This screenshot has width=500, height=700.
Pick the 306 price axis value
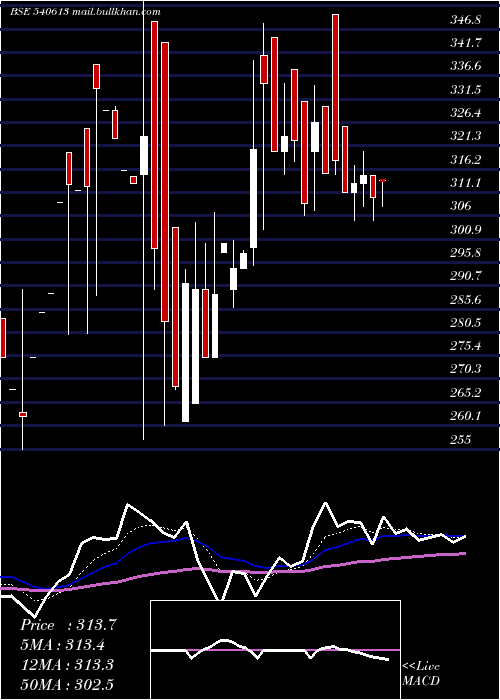point(461,206)
